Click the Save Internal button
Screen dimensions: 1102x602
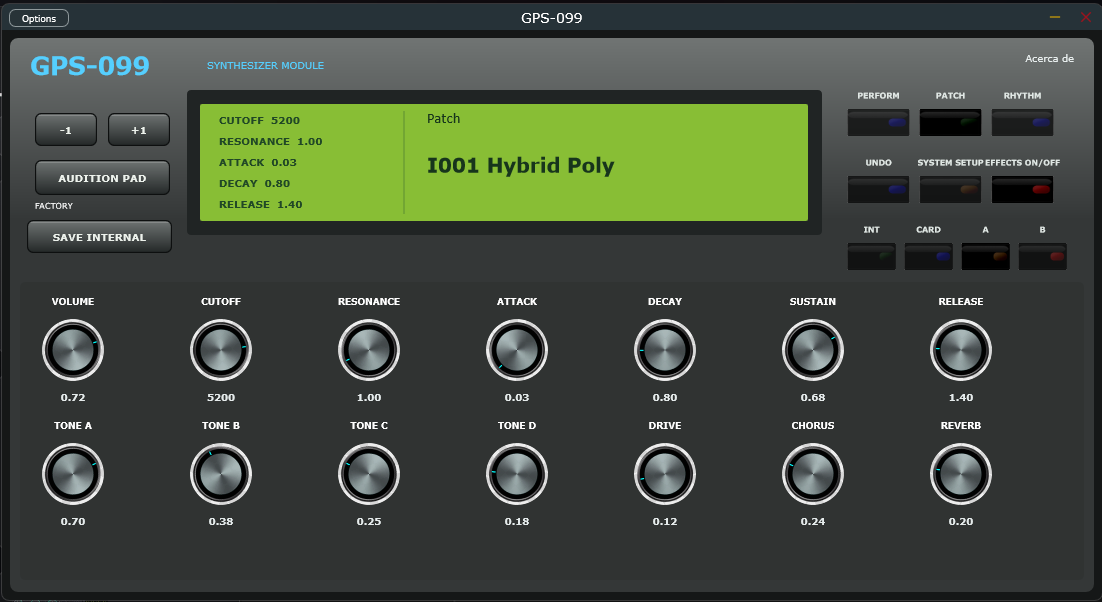99,237
